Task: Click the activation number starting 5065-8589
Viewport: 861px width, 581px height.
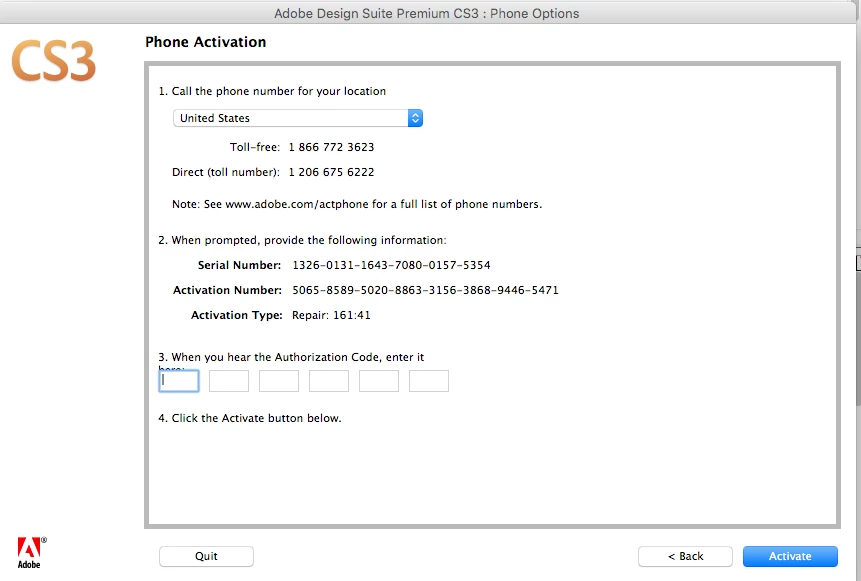Action: (425, 290)
